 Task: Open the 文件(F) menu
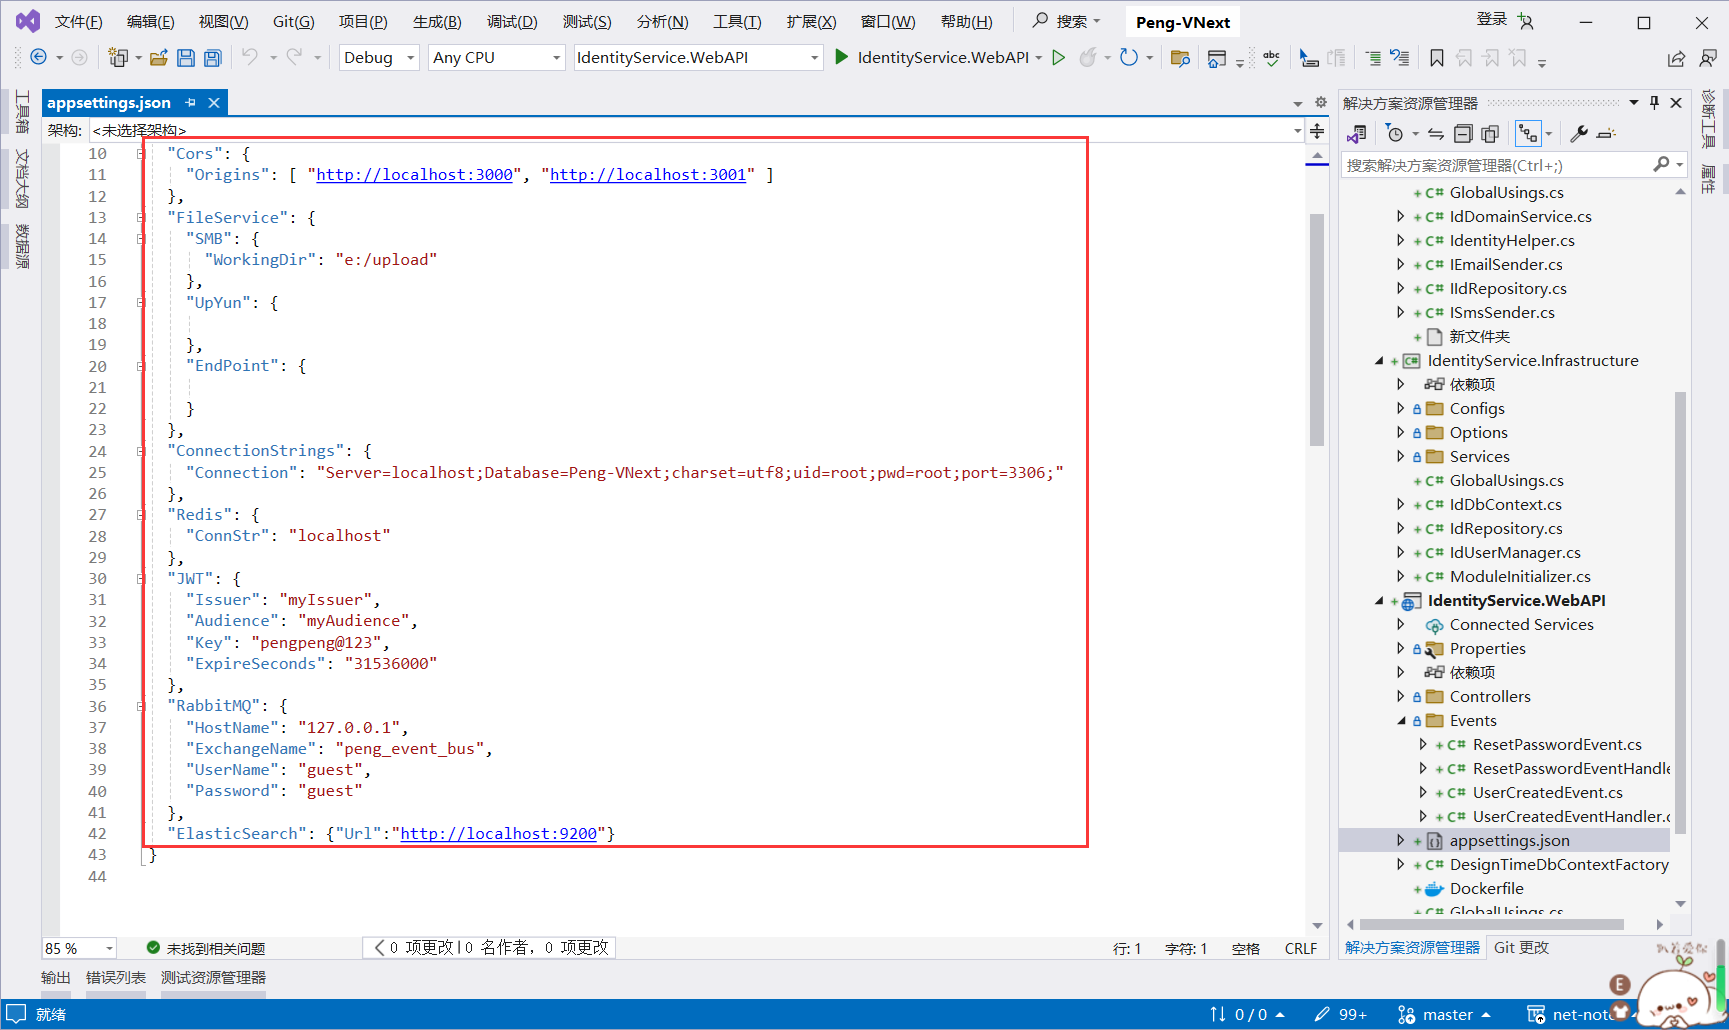click(x=78, y=22)
